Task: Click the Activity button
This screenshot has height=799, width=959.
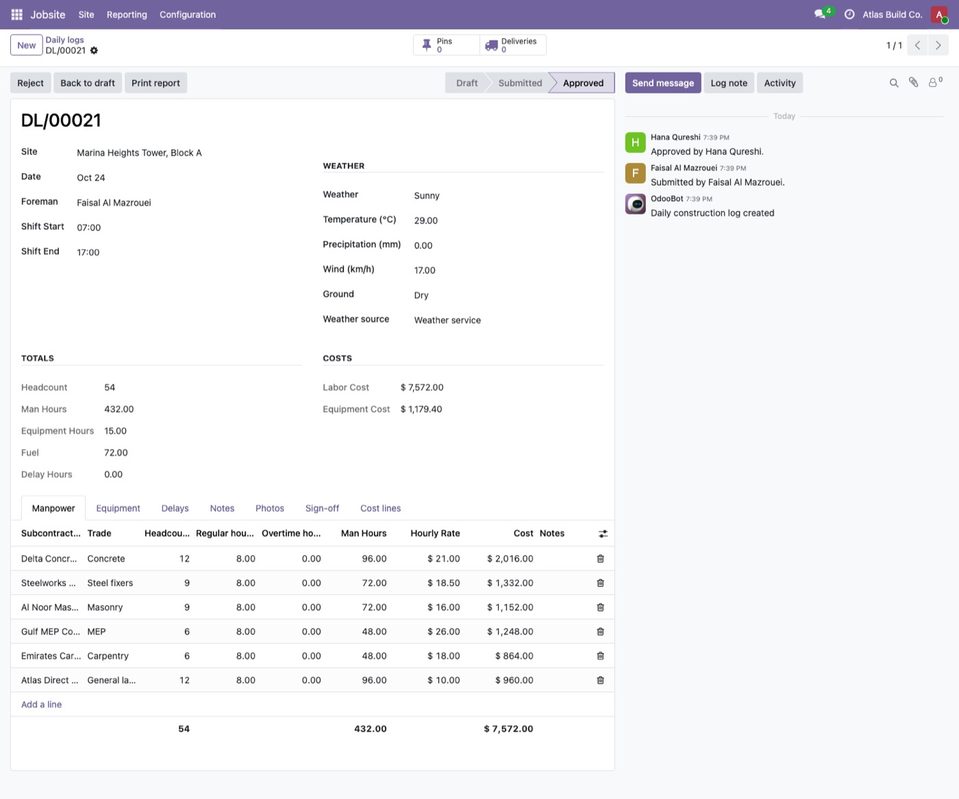Action: (780, 83)
